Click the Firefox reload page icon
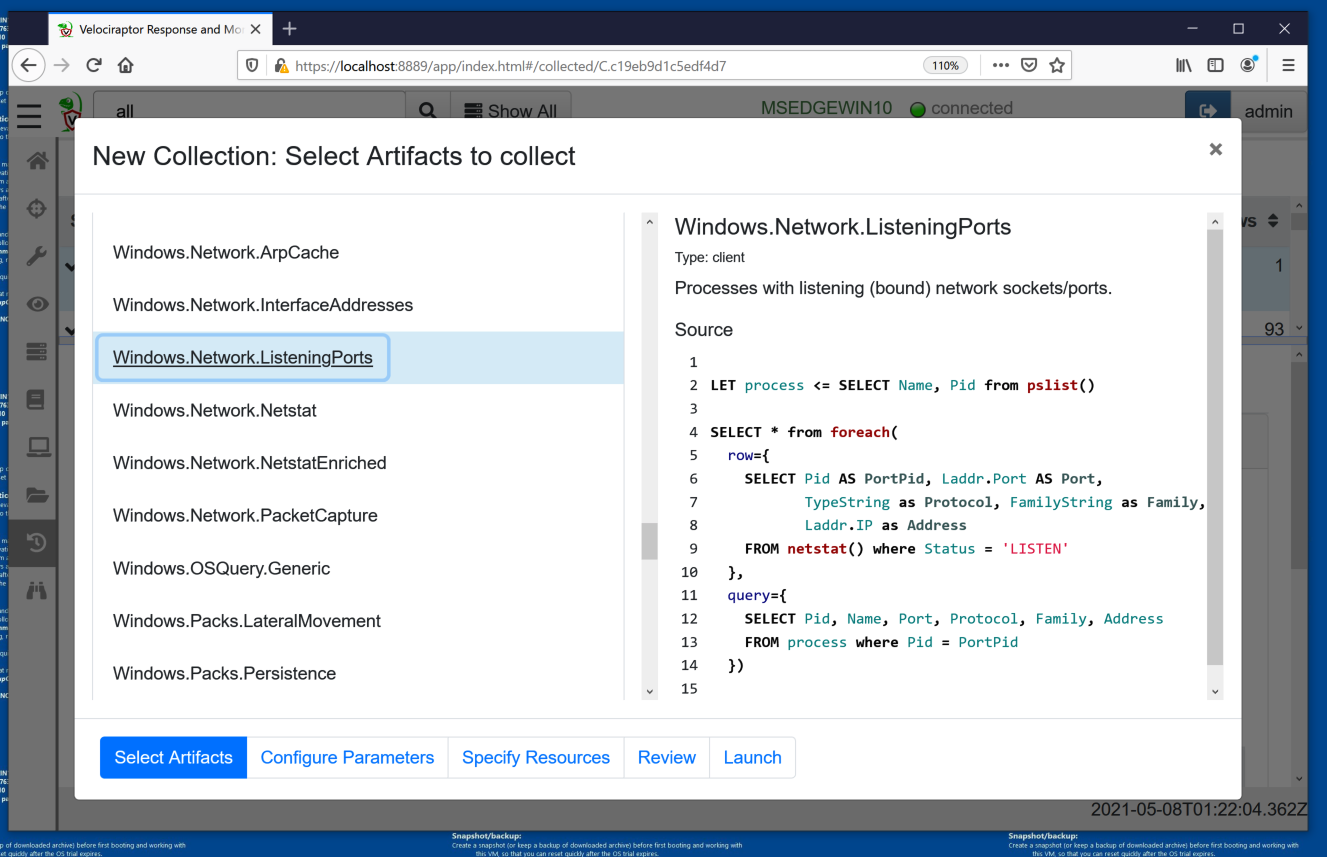The image size is (1327, 857). pos(94,65)
